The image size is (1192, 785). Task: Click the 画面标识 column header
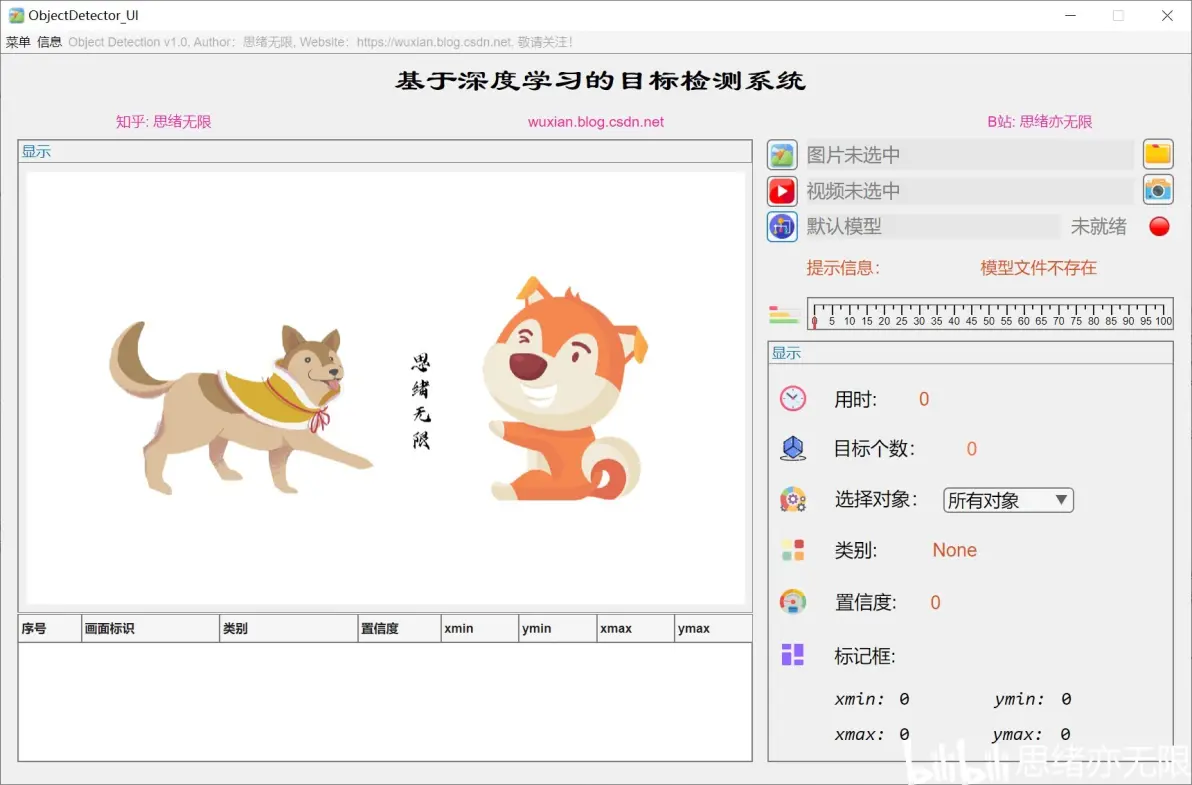[x=151, y=628]
